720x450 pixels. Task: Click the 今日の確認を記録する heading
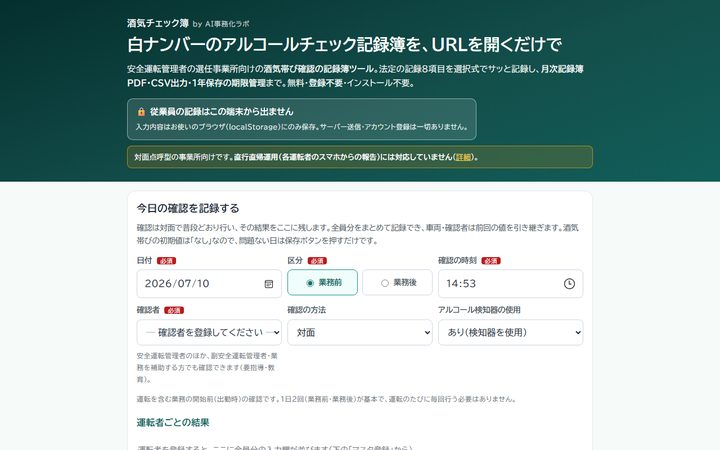tap(188, 208)
